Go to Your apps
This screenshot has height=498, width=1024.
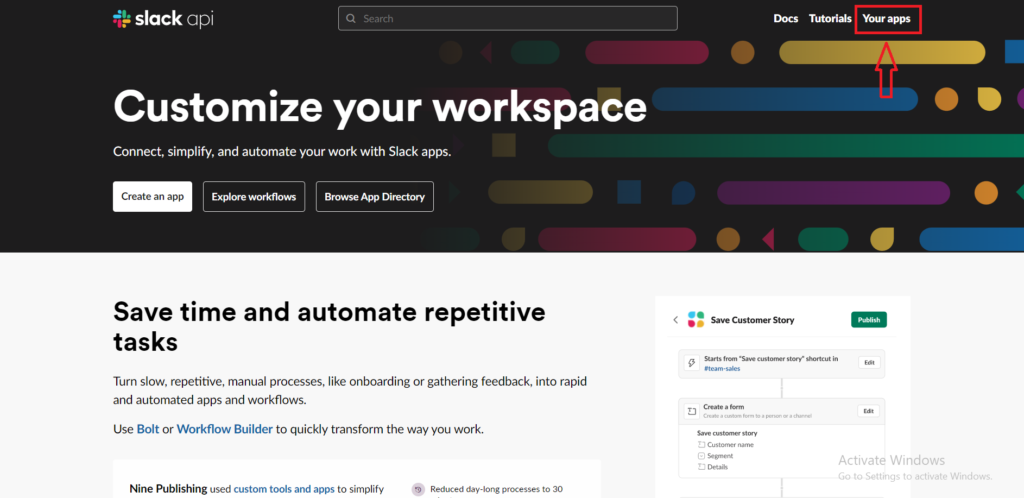886,18
